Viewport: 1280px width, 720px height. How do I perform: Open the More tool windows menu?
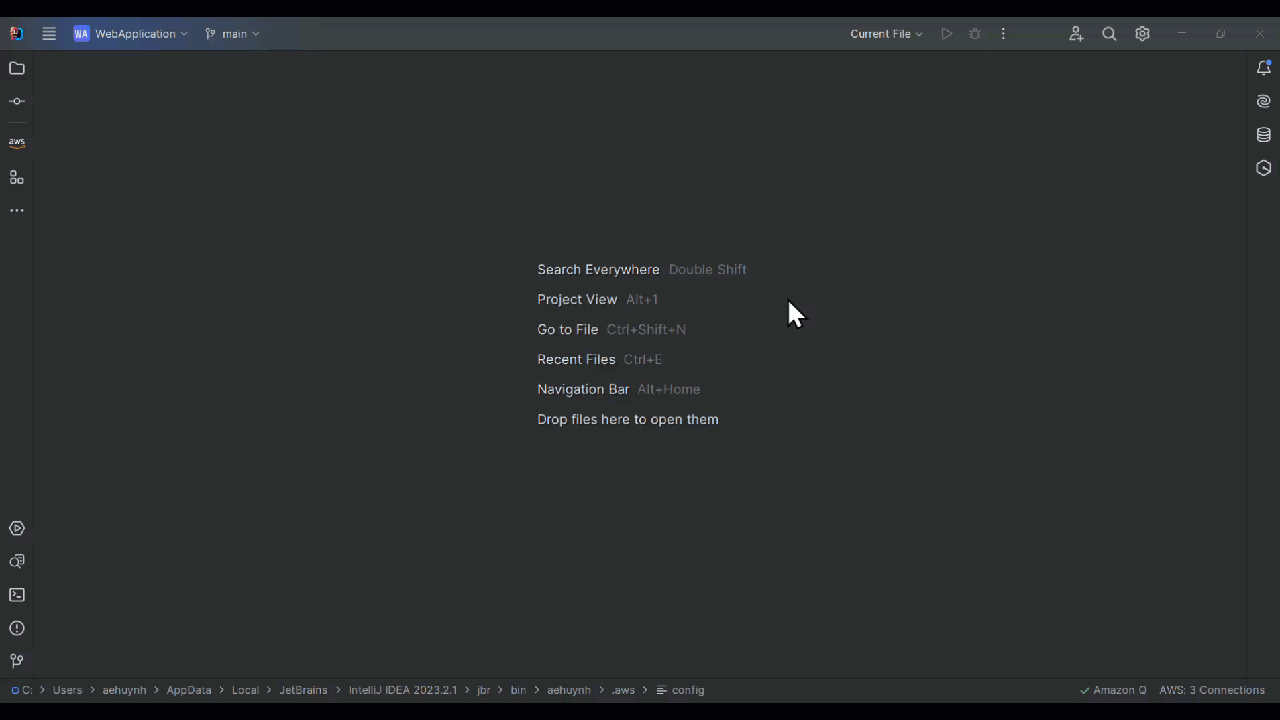click(16, 210)
